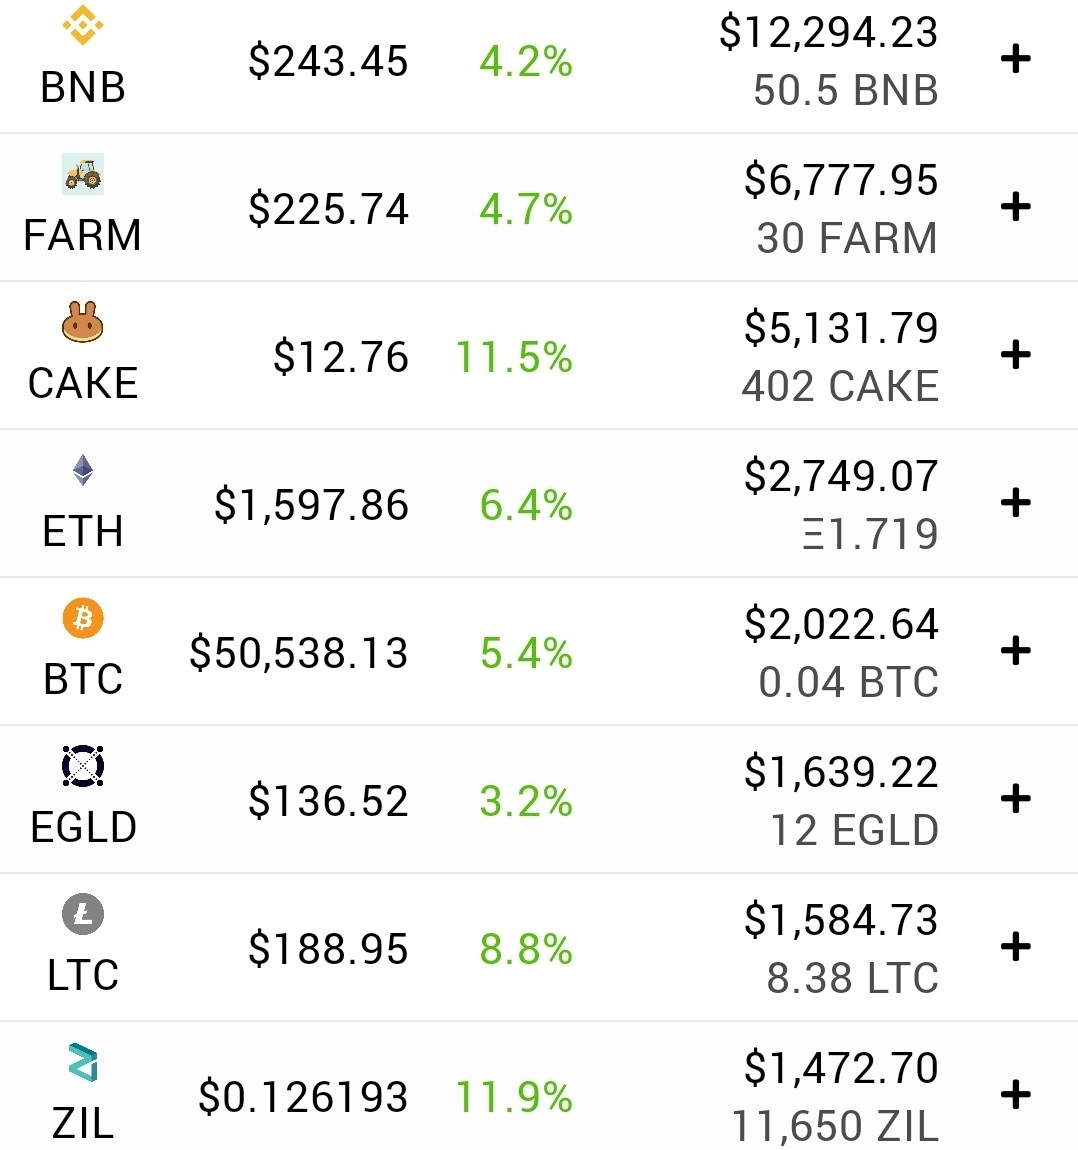Click plus beside ZIL holdings
This screenshot has width=1078, height=1150.
[x=1016, y=1095]
